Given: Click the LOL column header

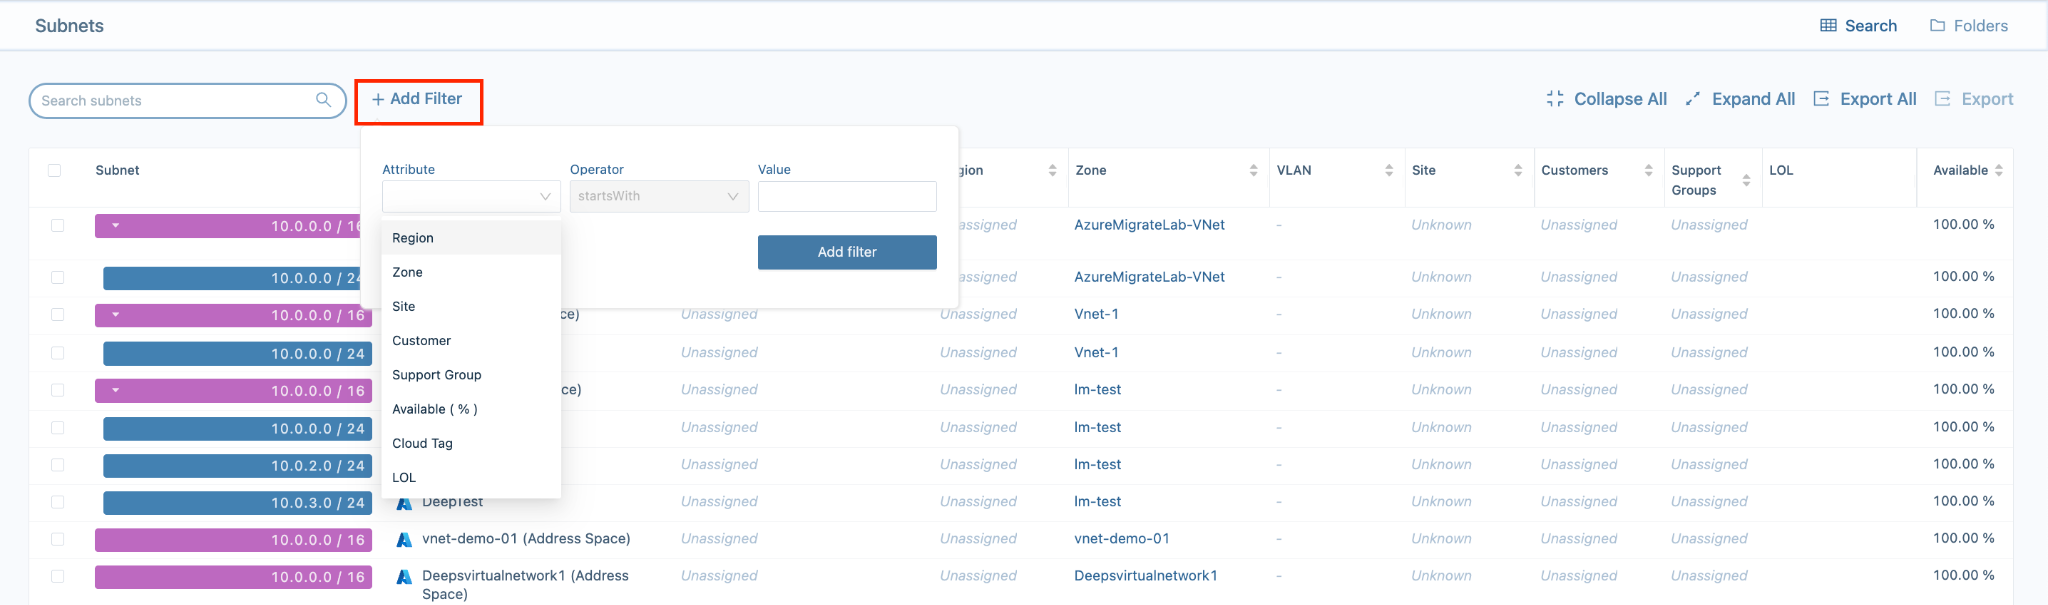Looking at the screenshot, I should (1781, 171).
